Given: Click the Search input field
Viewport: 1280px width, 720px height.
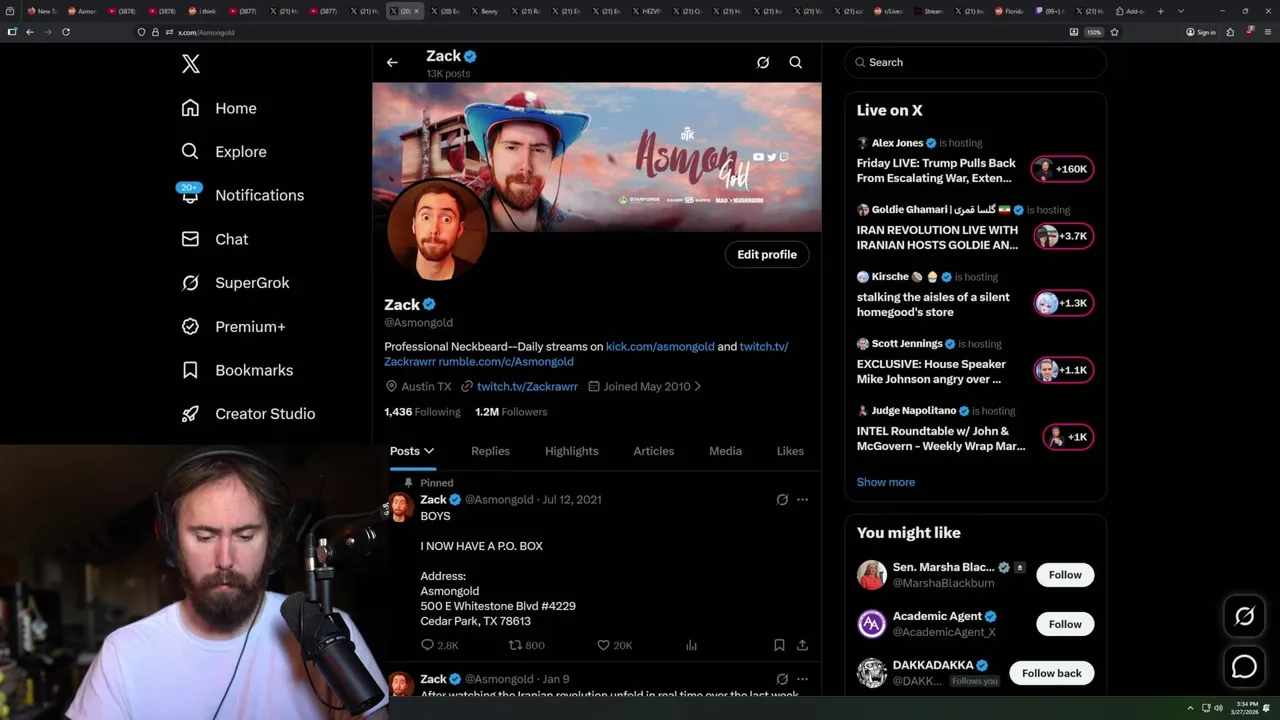Looking at the screenshot, I should point(976,62).
